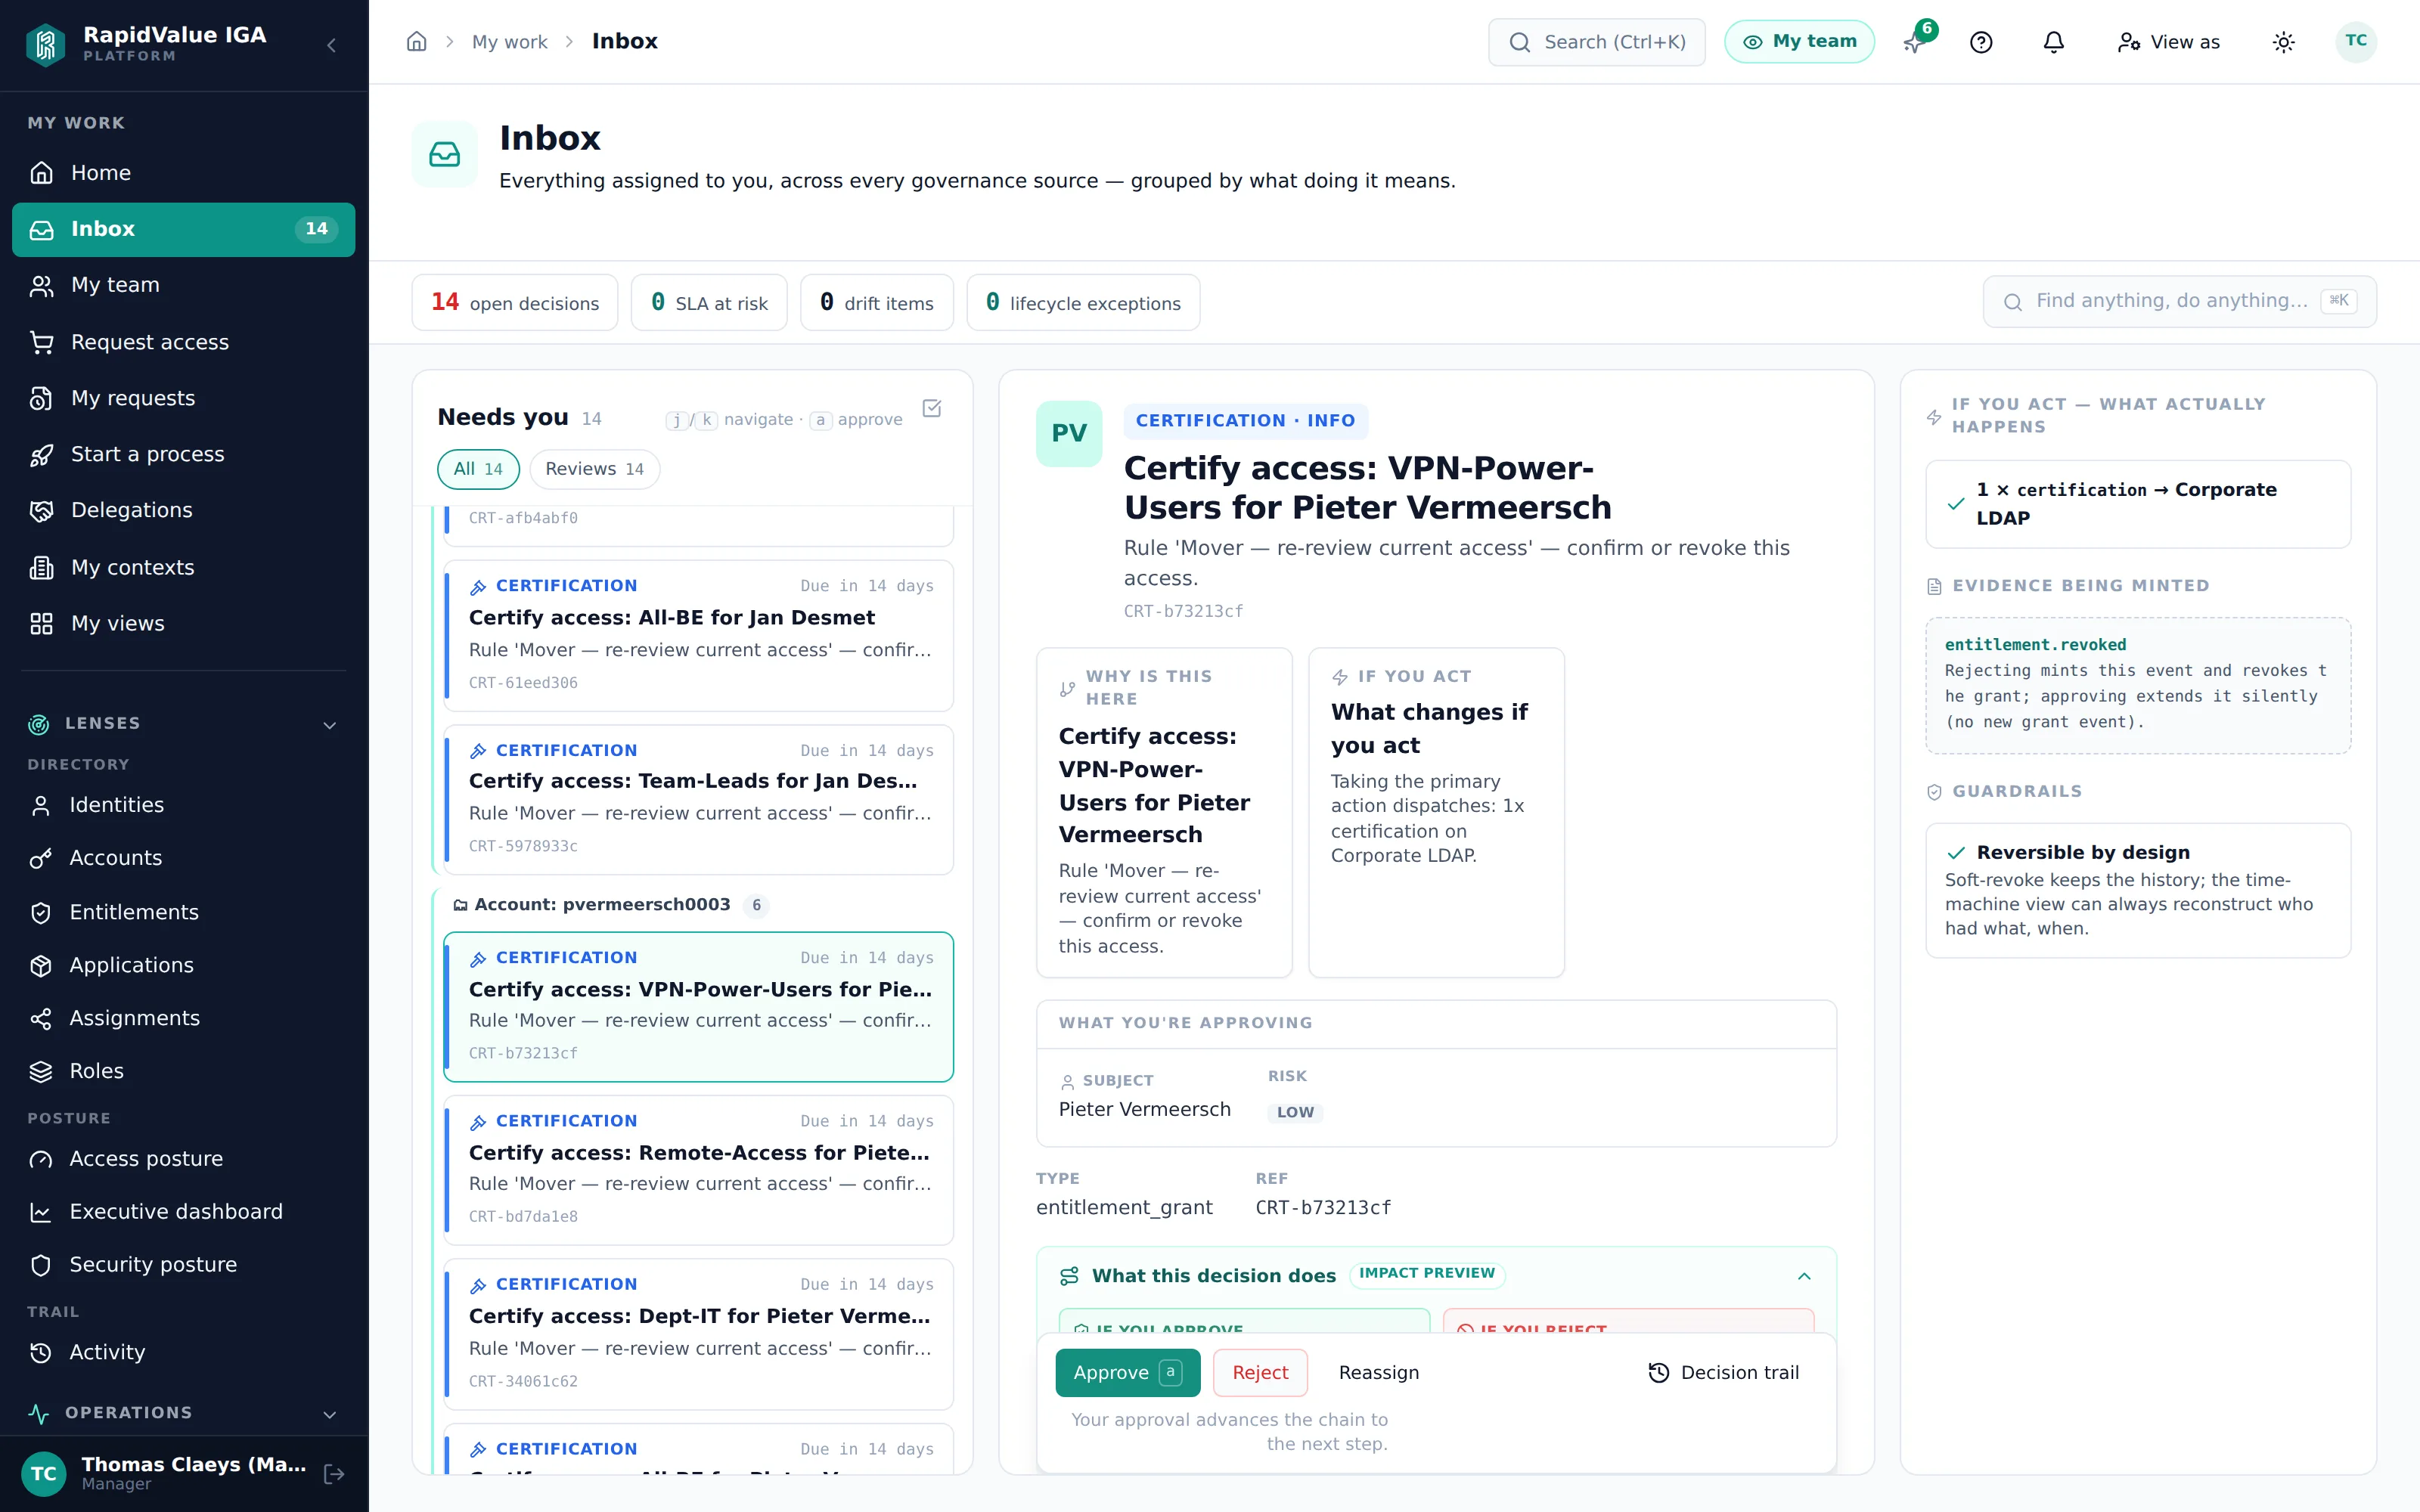Click the Reject button
2420x1512 pixels.
[1260, 1373]
